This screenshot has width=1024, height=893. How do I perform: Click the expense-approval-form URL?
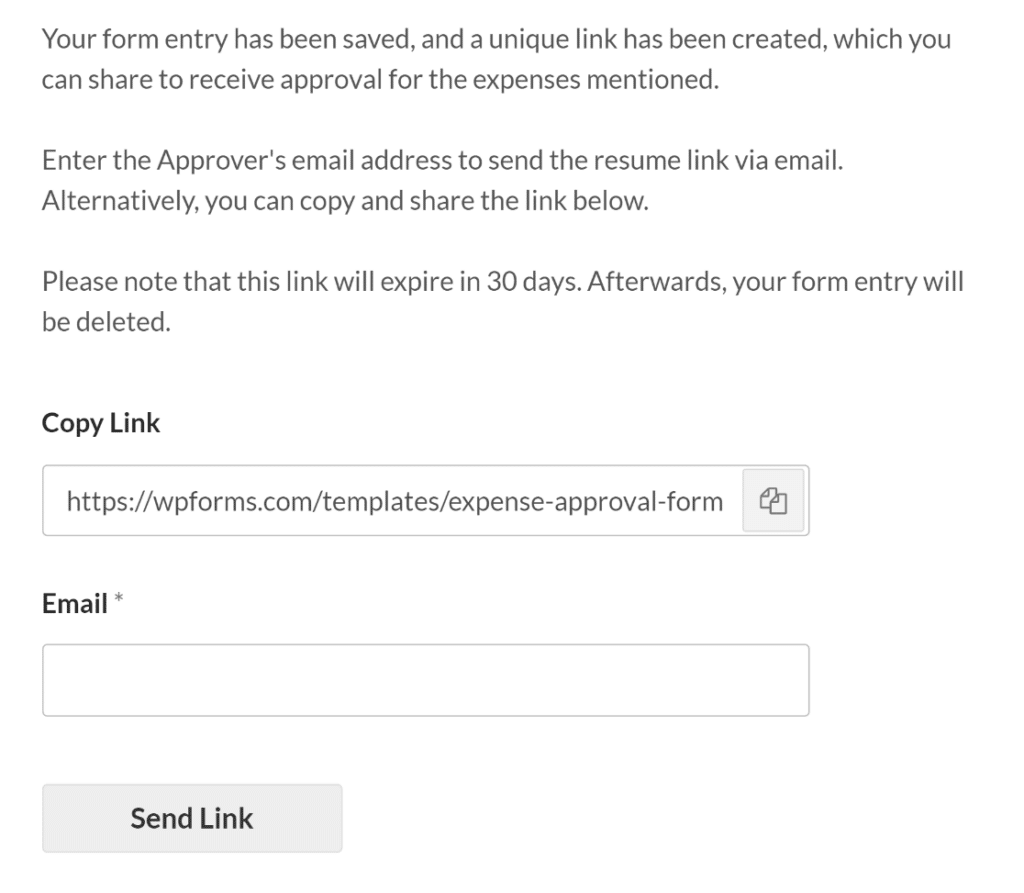395,500
